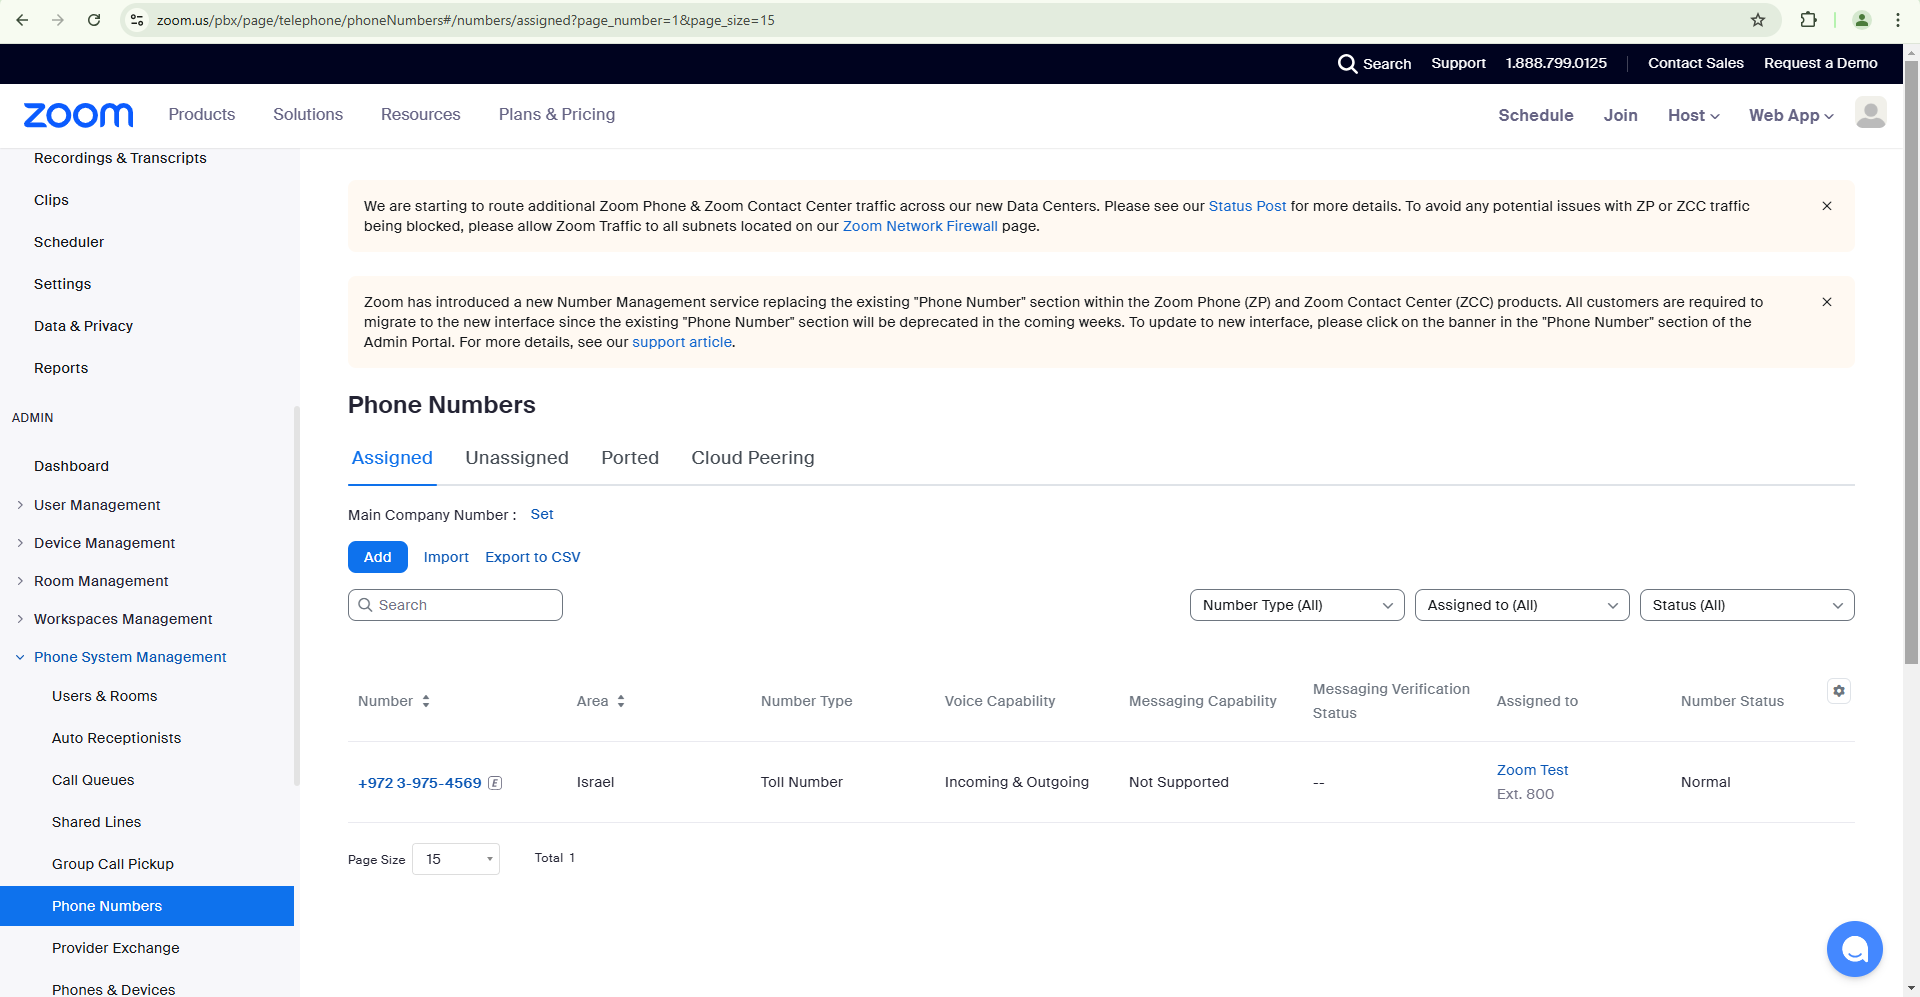Click Contact Sales in top bar

[x=1696, y=63]
